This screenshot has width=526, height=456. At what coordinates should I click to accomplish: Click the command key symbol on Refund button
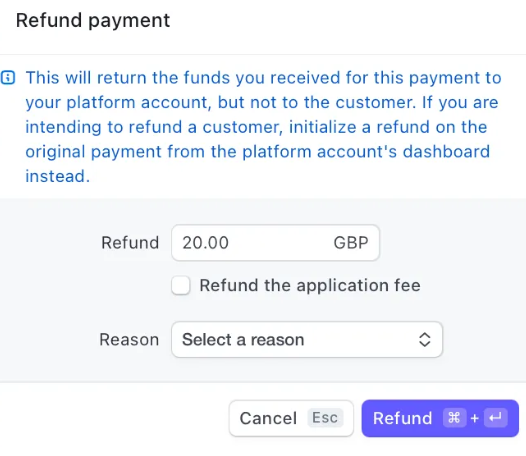click(x=454, y=418)
